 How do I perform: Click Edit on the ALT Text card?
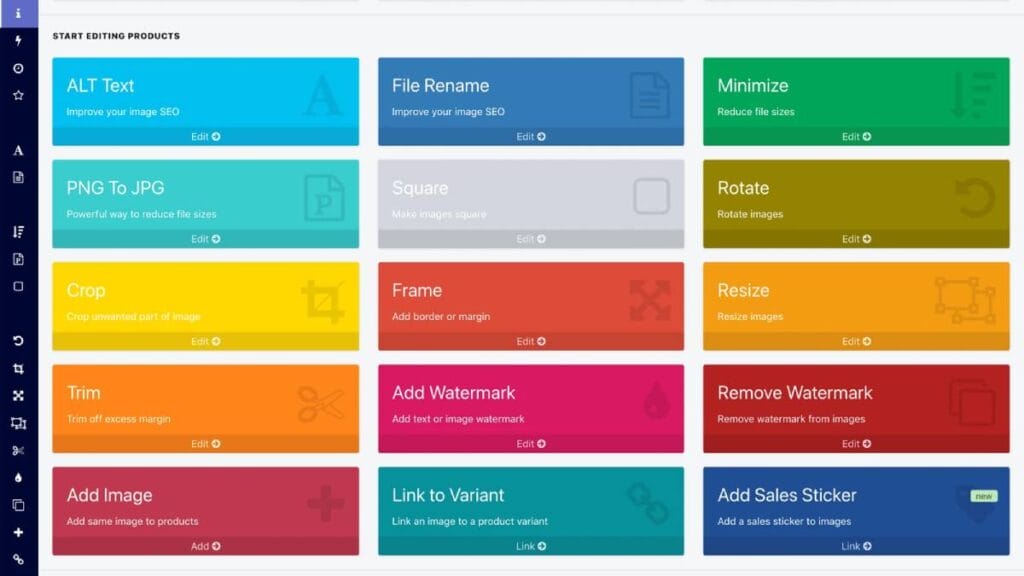(x=205, y=137)
